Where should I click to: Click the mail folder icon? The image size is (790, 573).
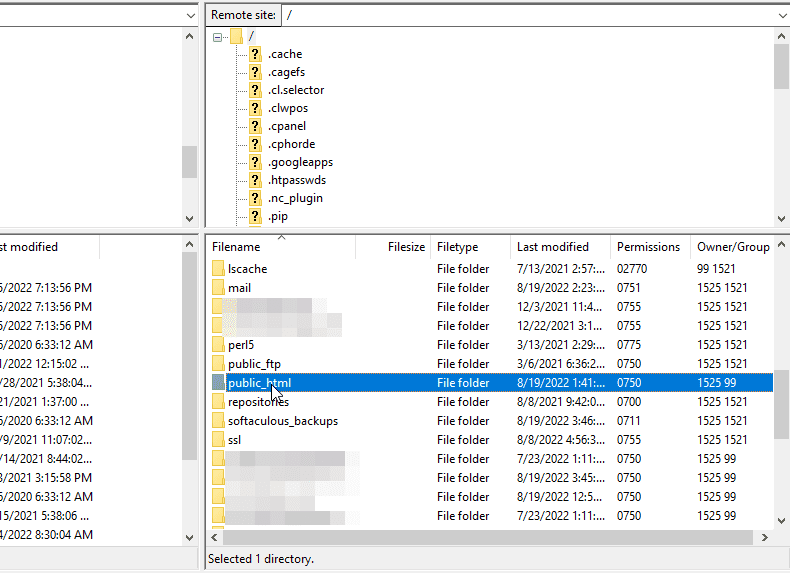pos(218,288)
